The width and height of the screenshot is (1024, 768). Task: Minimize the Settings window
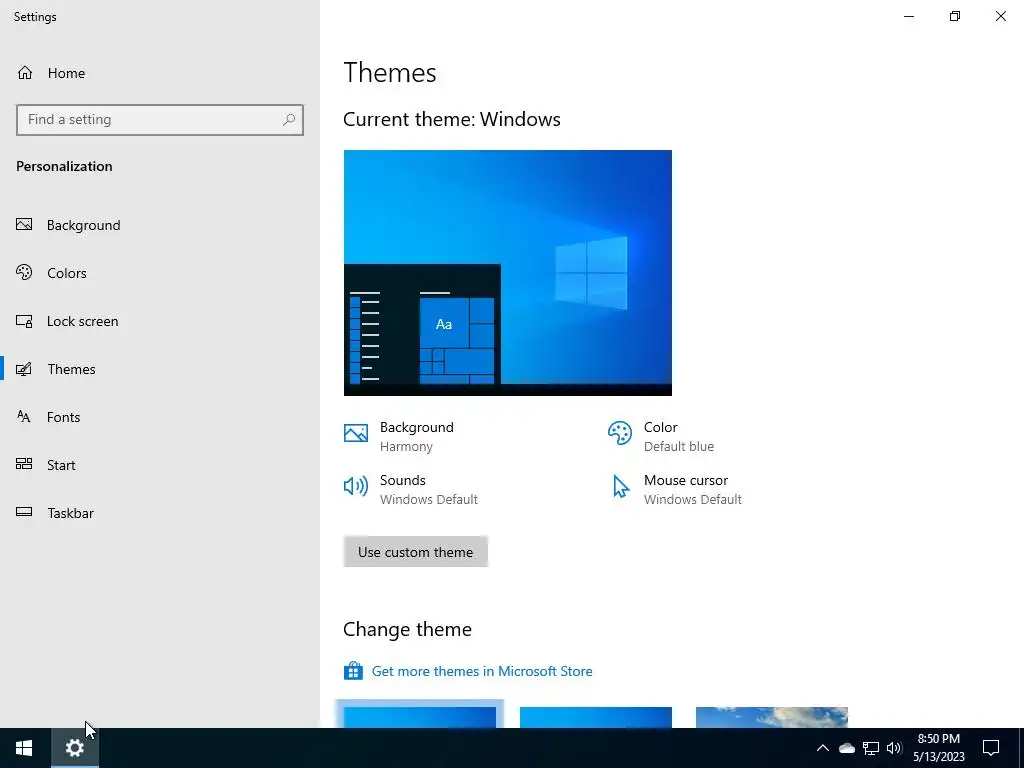click(x=909, y=16)
